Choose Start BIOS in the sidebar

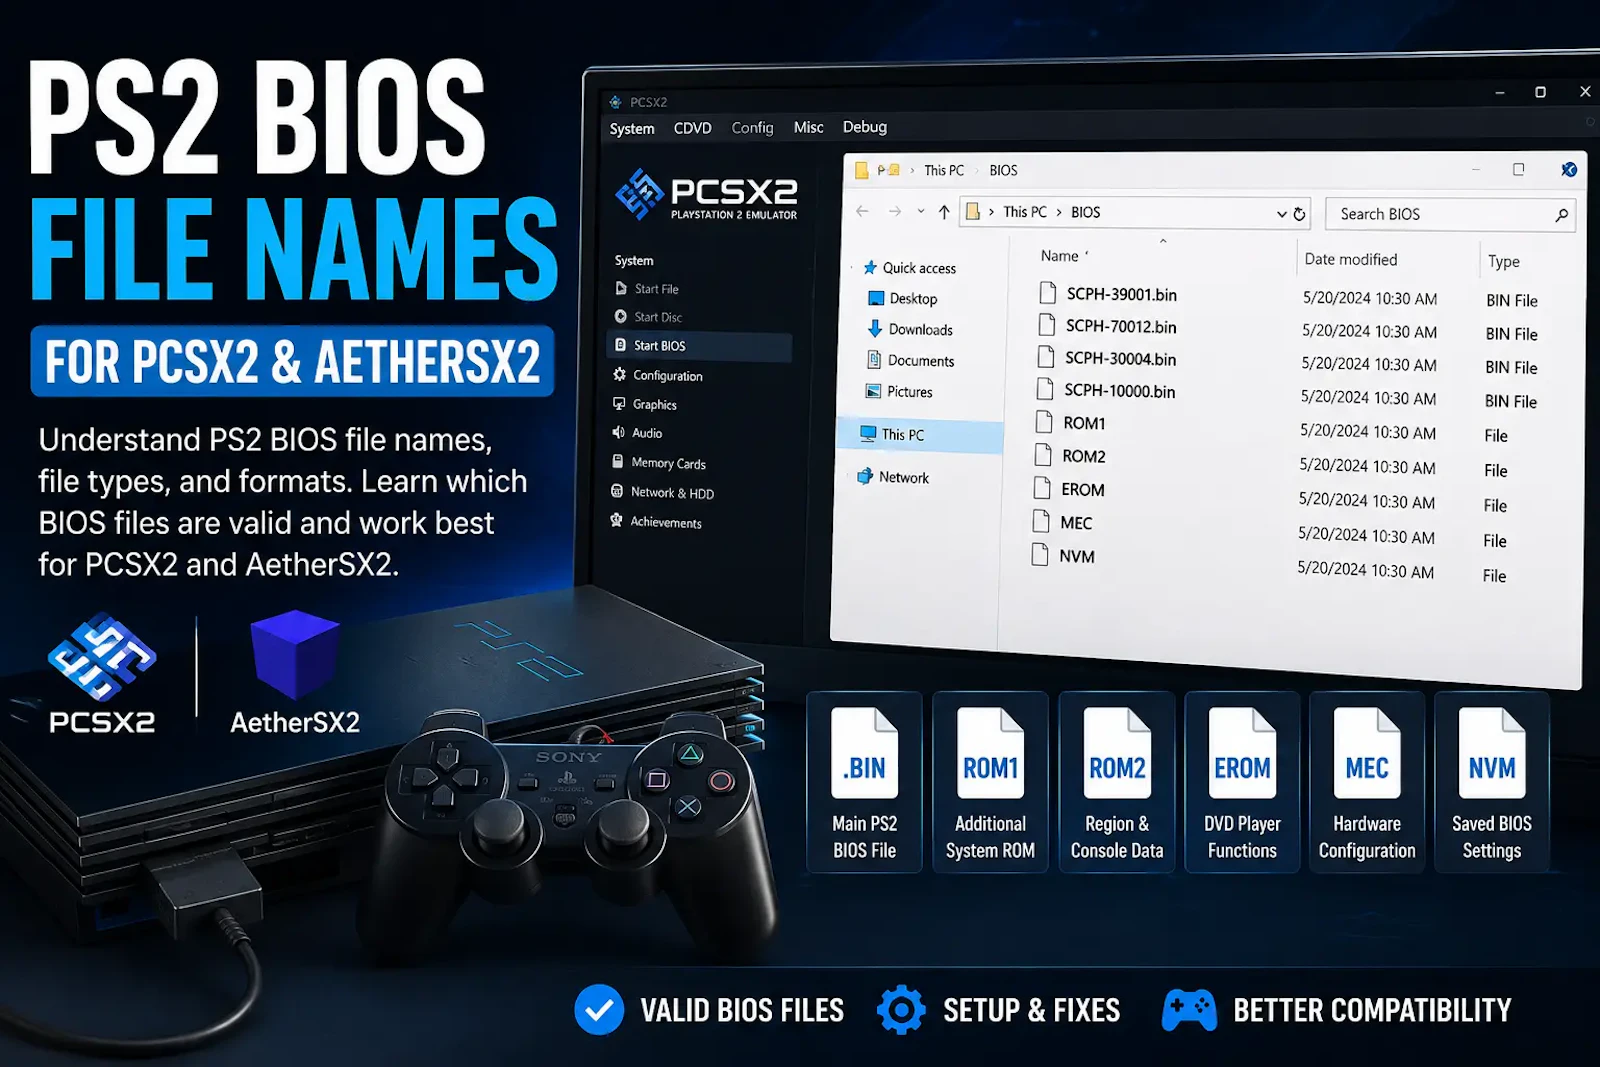click(699, 346)
